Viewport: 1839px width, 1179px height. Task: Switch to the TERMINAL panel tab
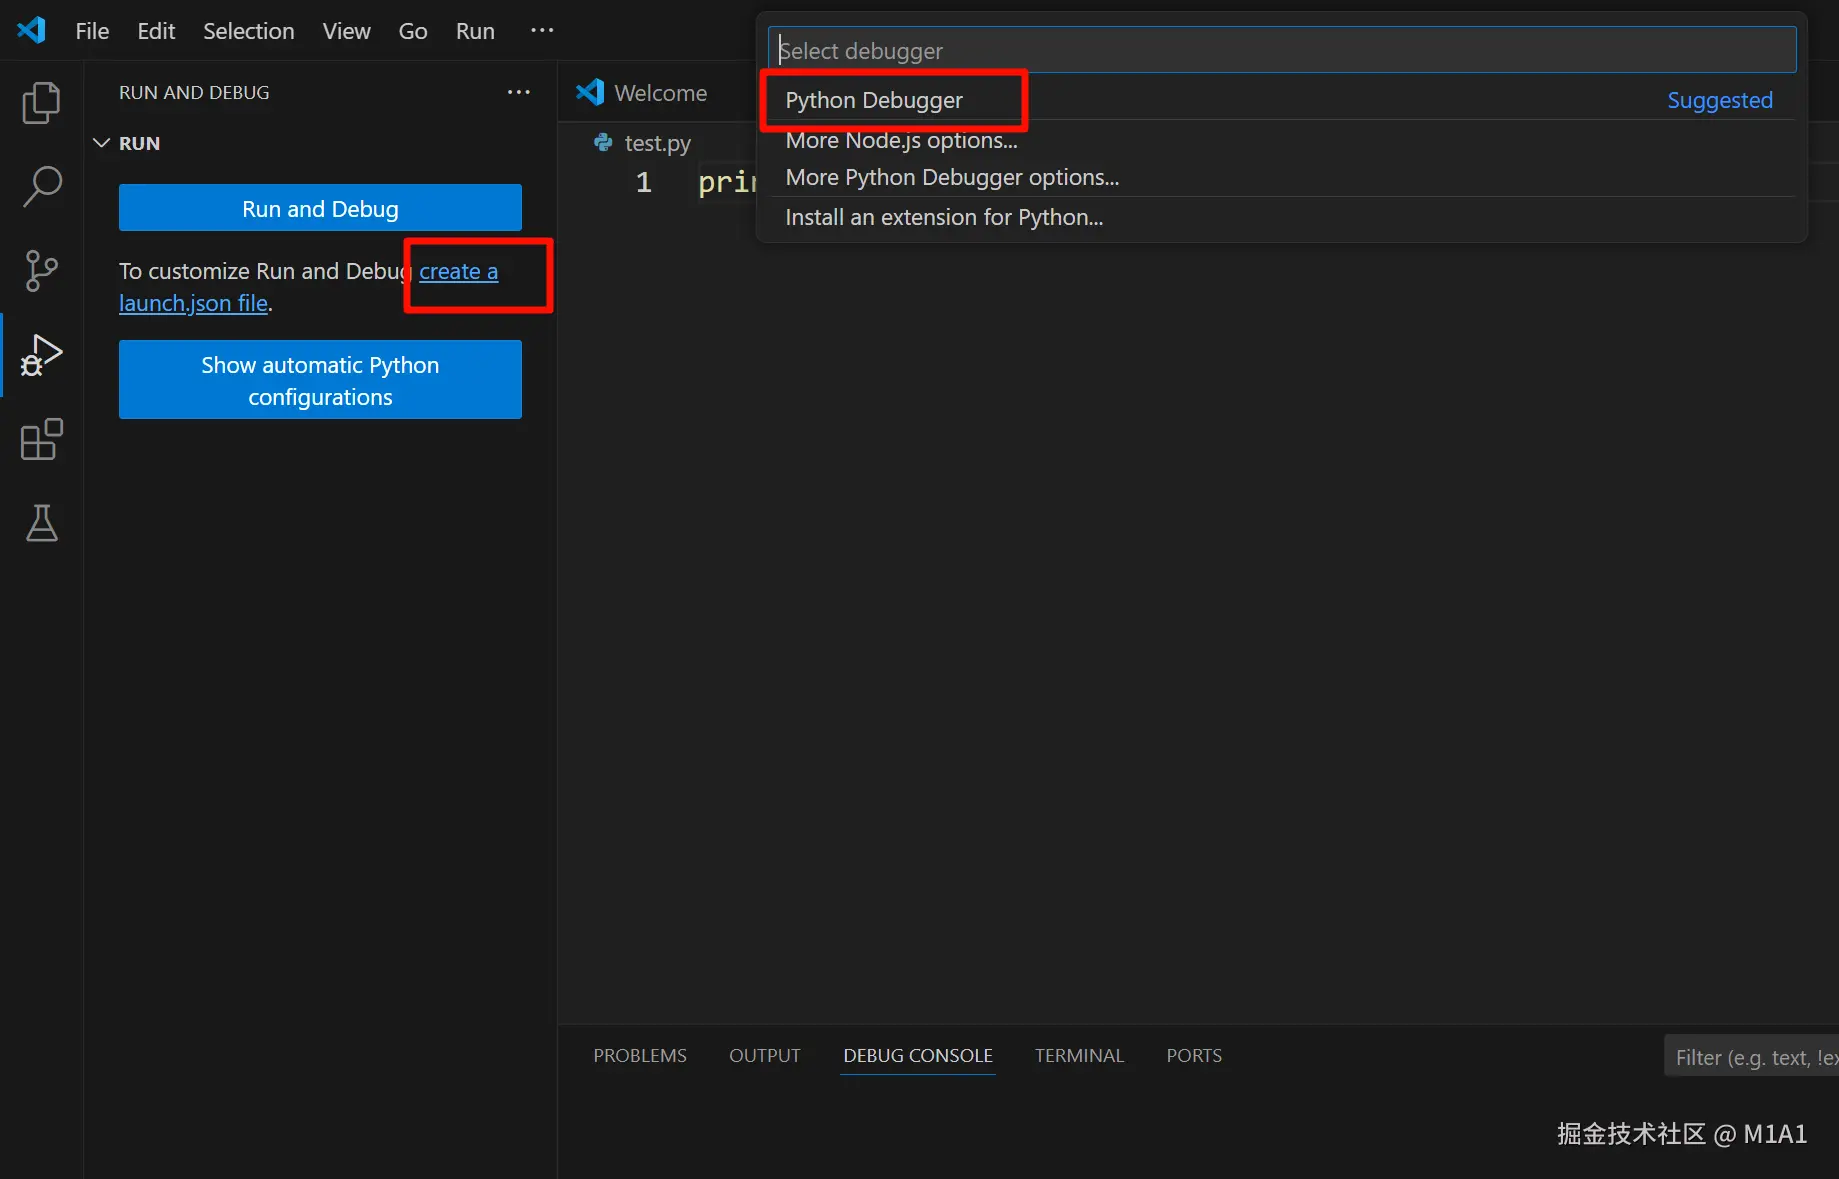pos(1079,1056)
